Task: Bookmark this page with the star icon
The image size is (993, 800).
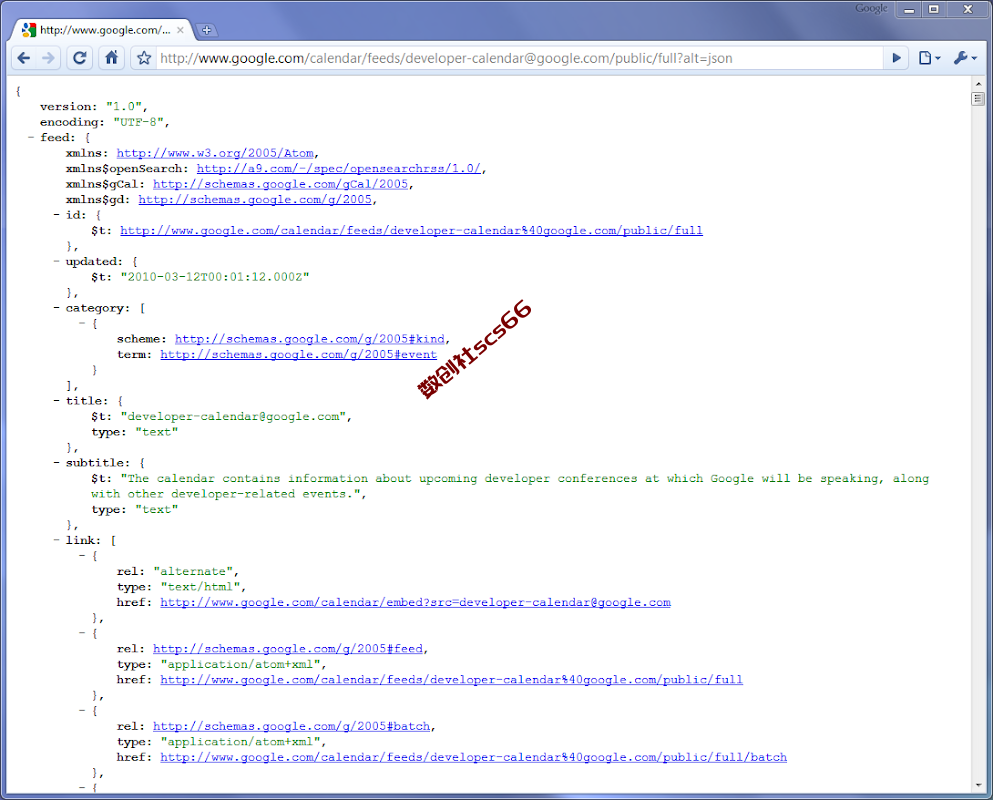Action: click(144, 58)
